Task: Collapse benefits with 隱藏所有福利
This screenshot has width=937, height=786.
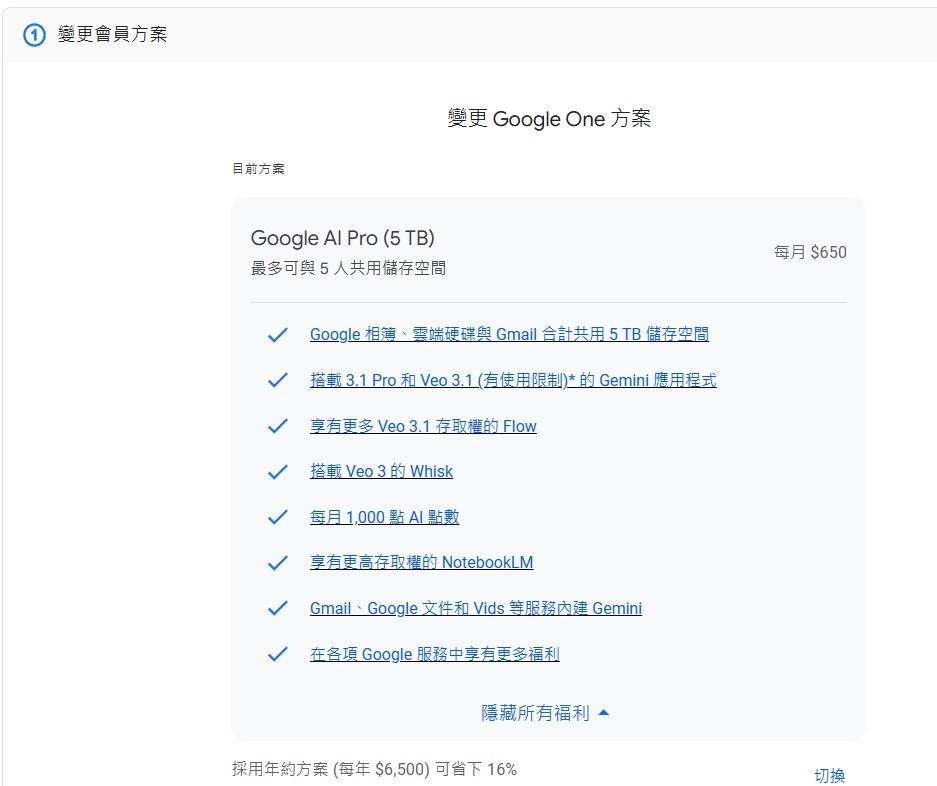Action: point(546,713)
